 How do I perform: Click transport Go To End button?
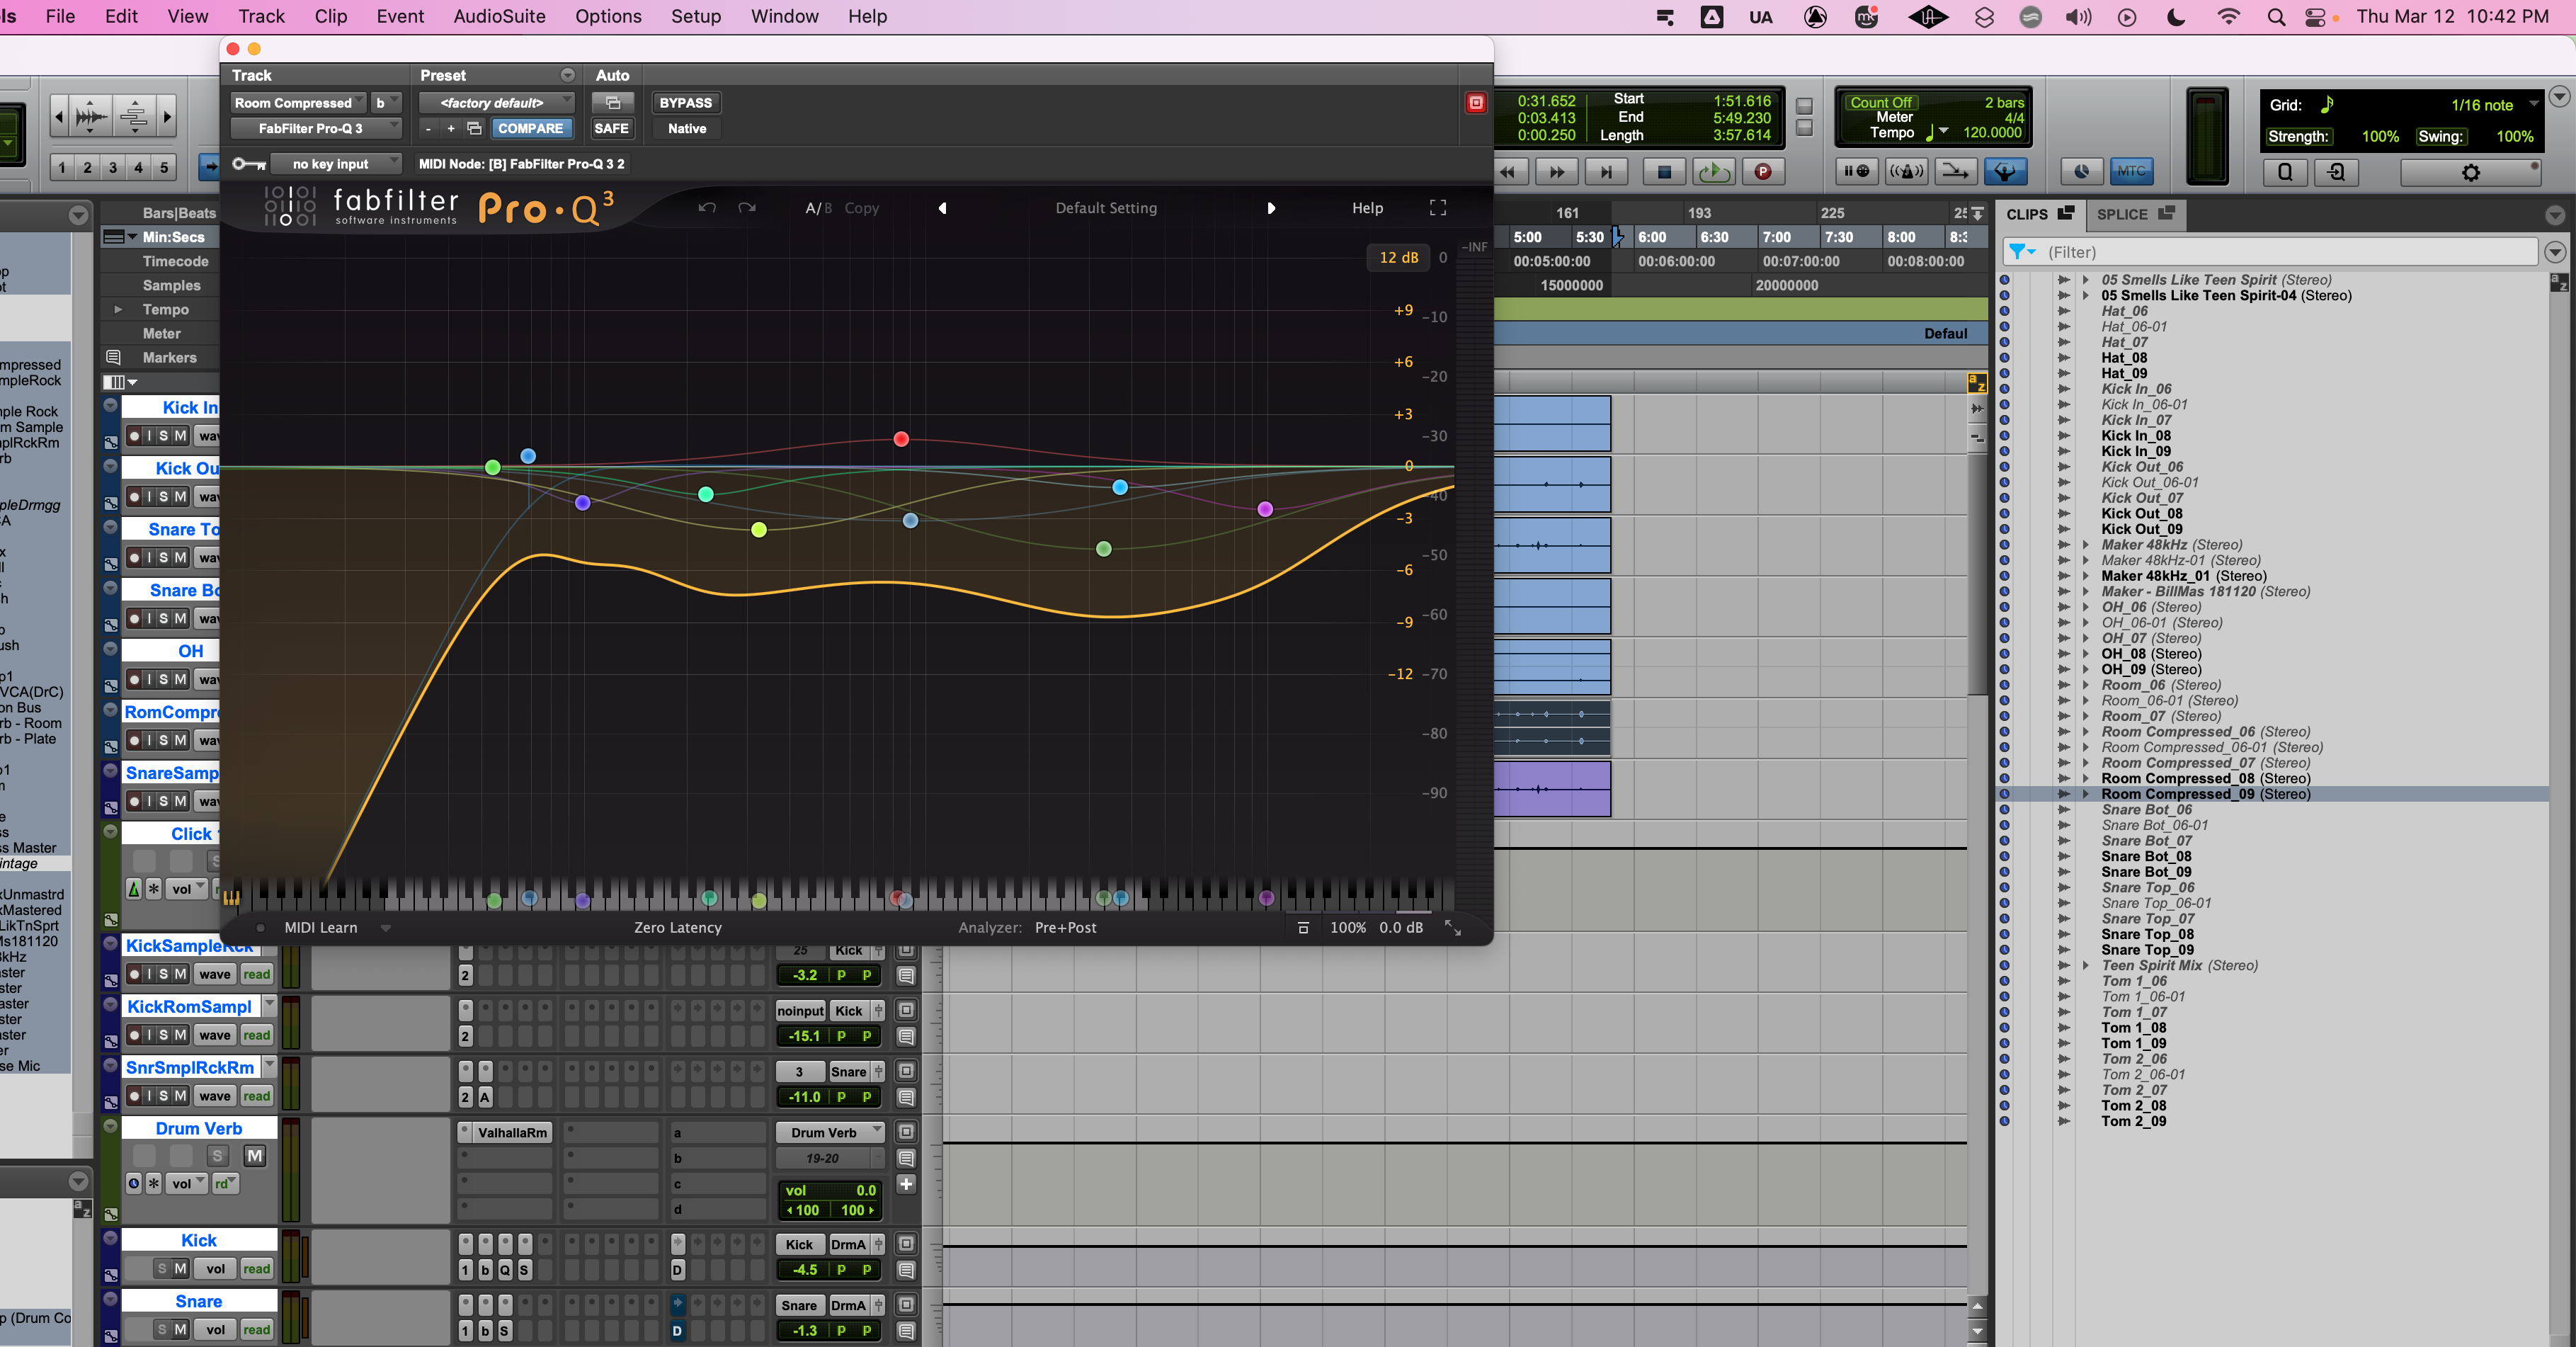(1606, 172)
